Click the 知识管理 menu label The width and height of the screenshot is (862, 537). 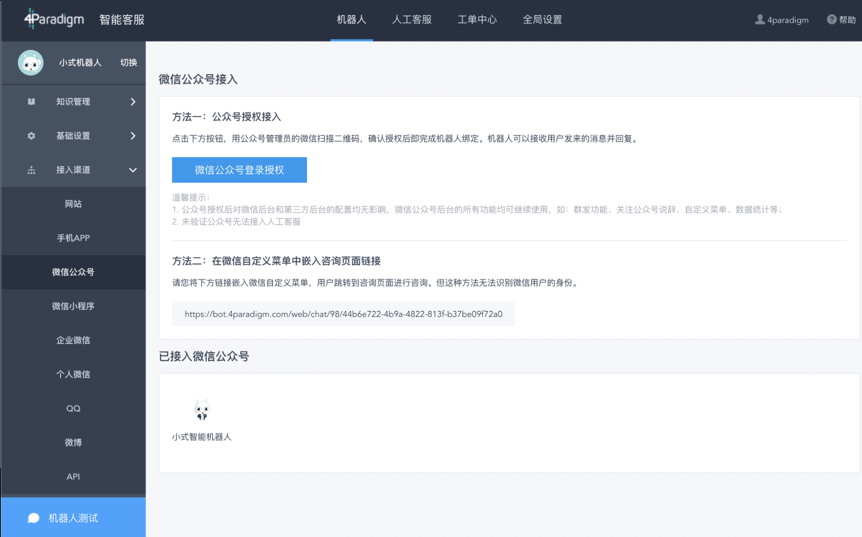point(73,102)
